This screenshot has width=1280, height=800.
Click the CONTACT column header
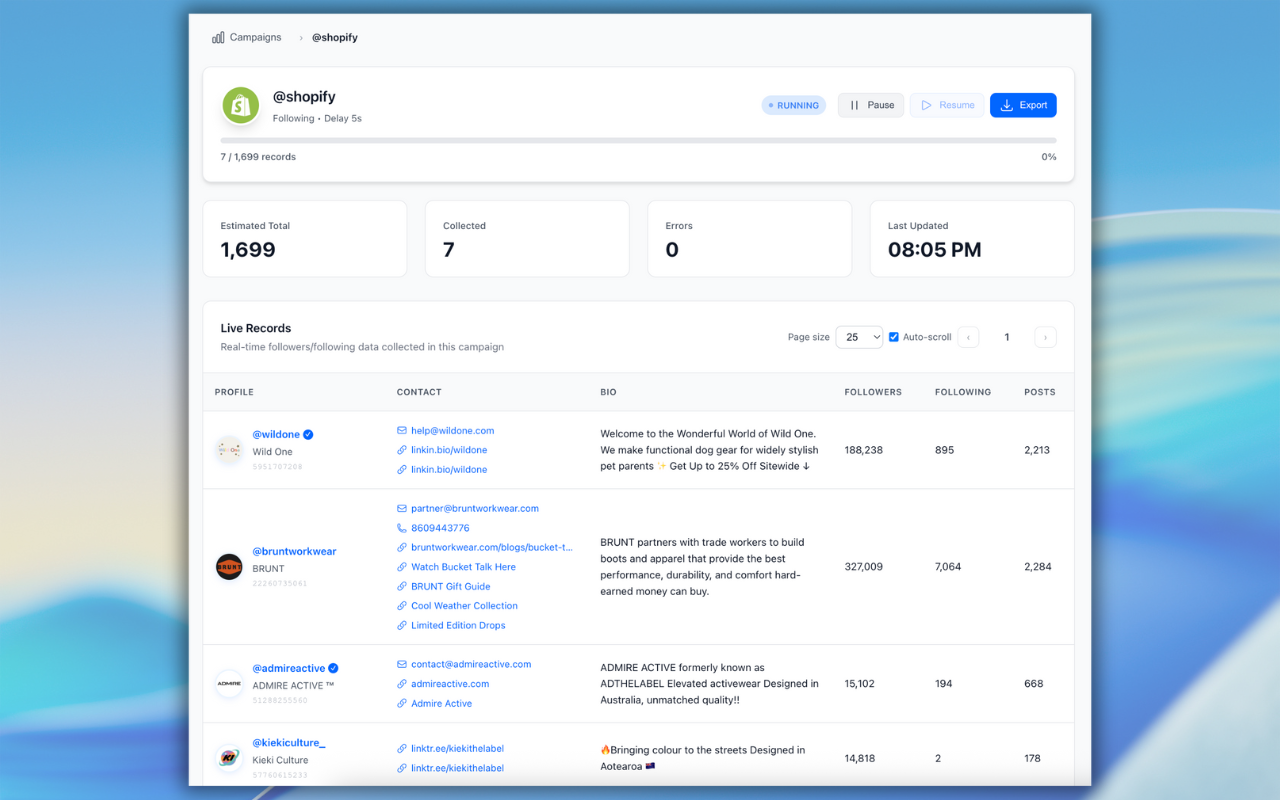419,392
